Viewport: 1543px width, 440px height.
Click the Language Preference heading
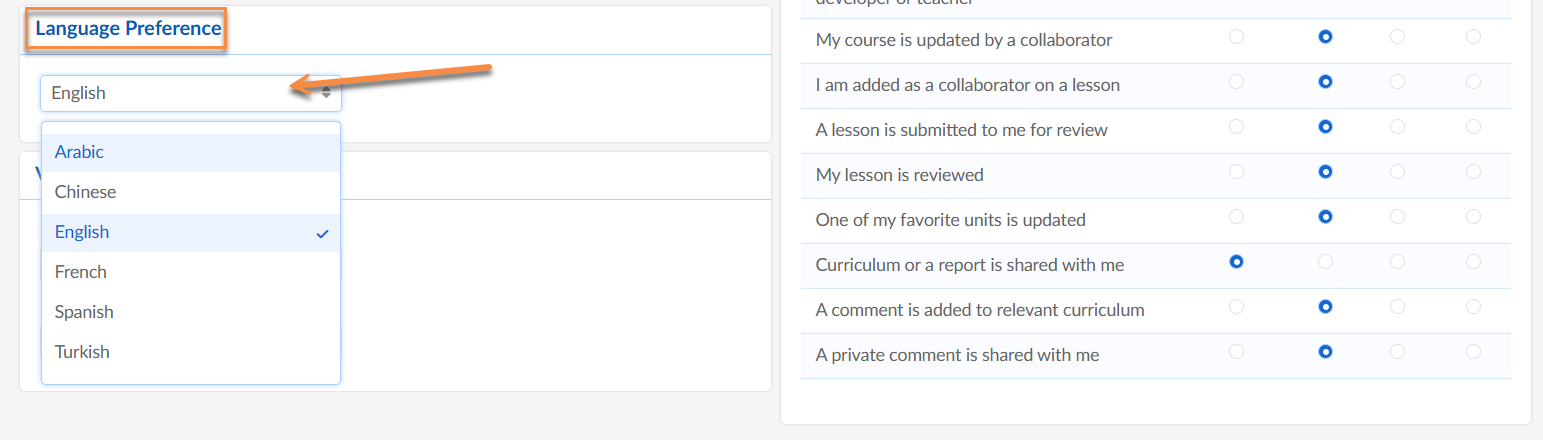pos(128,29)
